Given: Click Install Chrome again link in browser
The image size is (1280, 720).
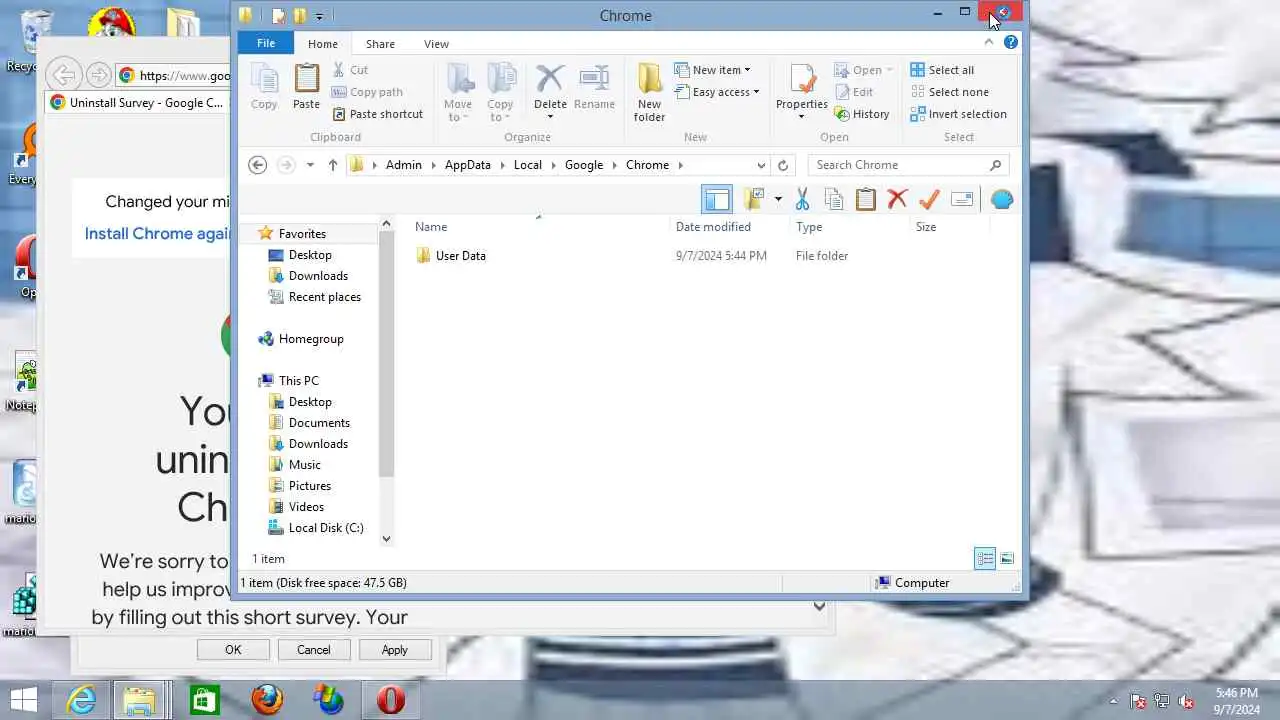Looking at the screenshot, I should 158,233.
